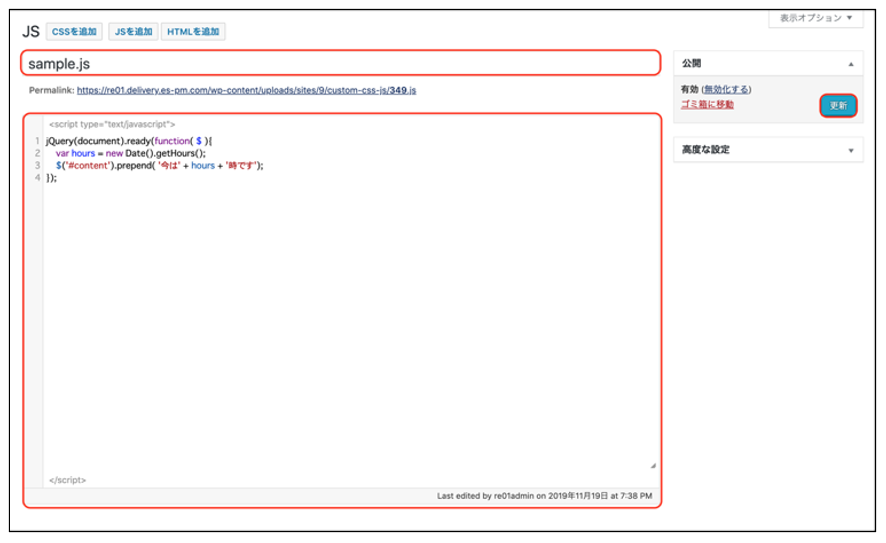Click line number 3 in gutter
The height and width of the screenshot is (543, 886).
37,165
